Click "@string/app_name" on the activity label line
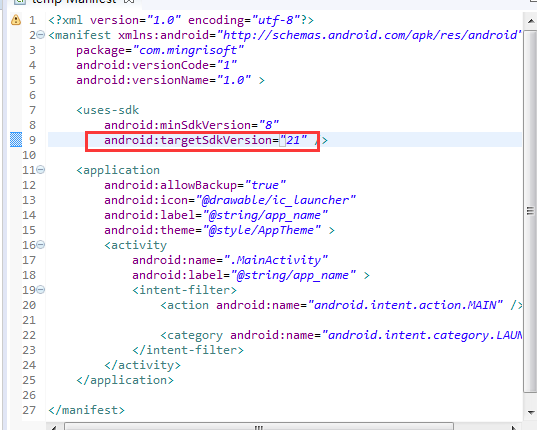 point(294,275)
